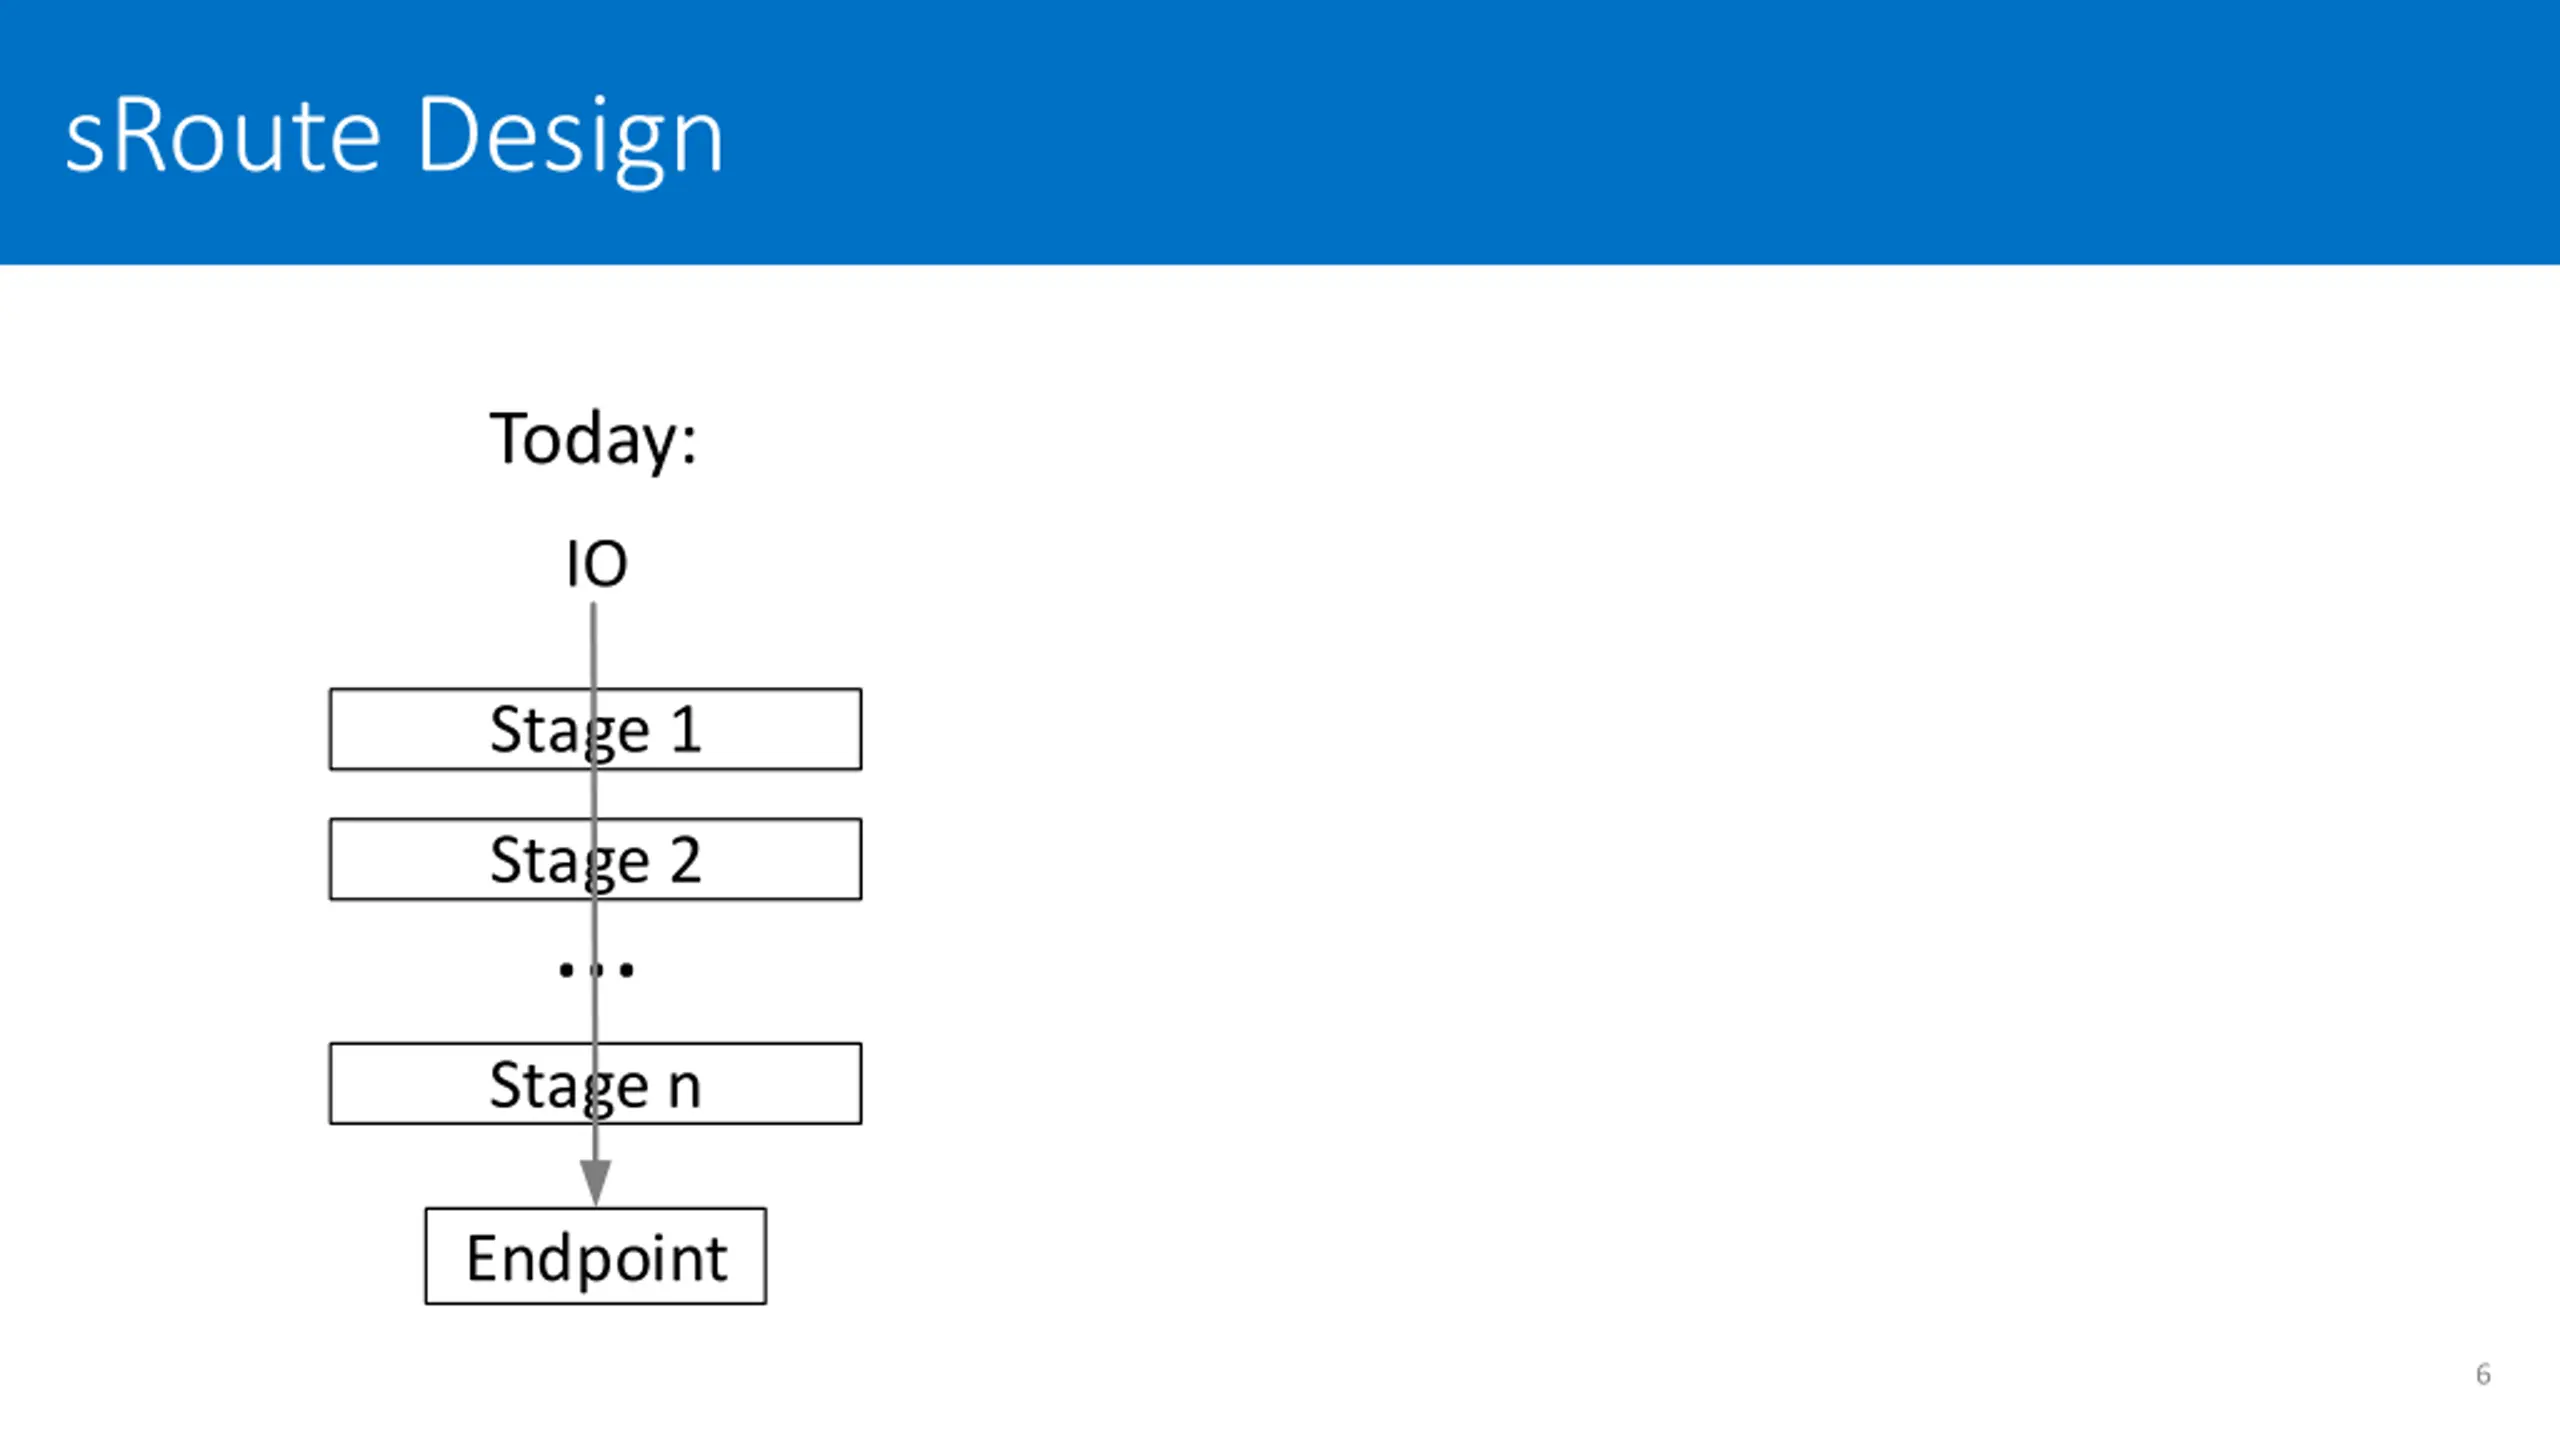Click the word 'Stage' in the Stage 2 box
The width and height of the screenshot is (2560, 1440).
click(570, 862)
